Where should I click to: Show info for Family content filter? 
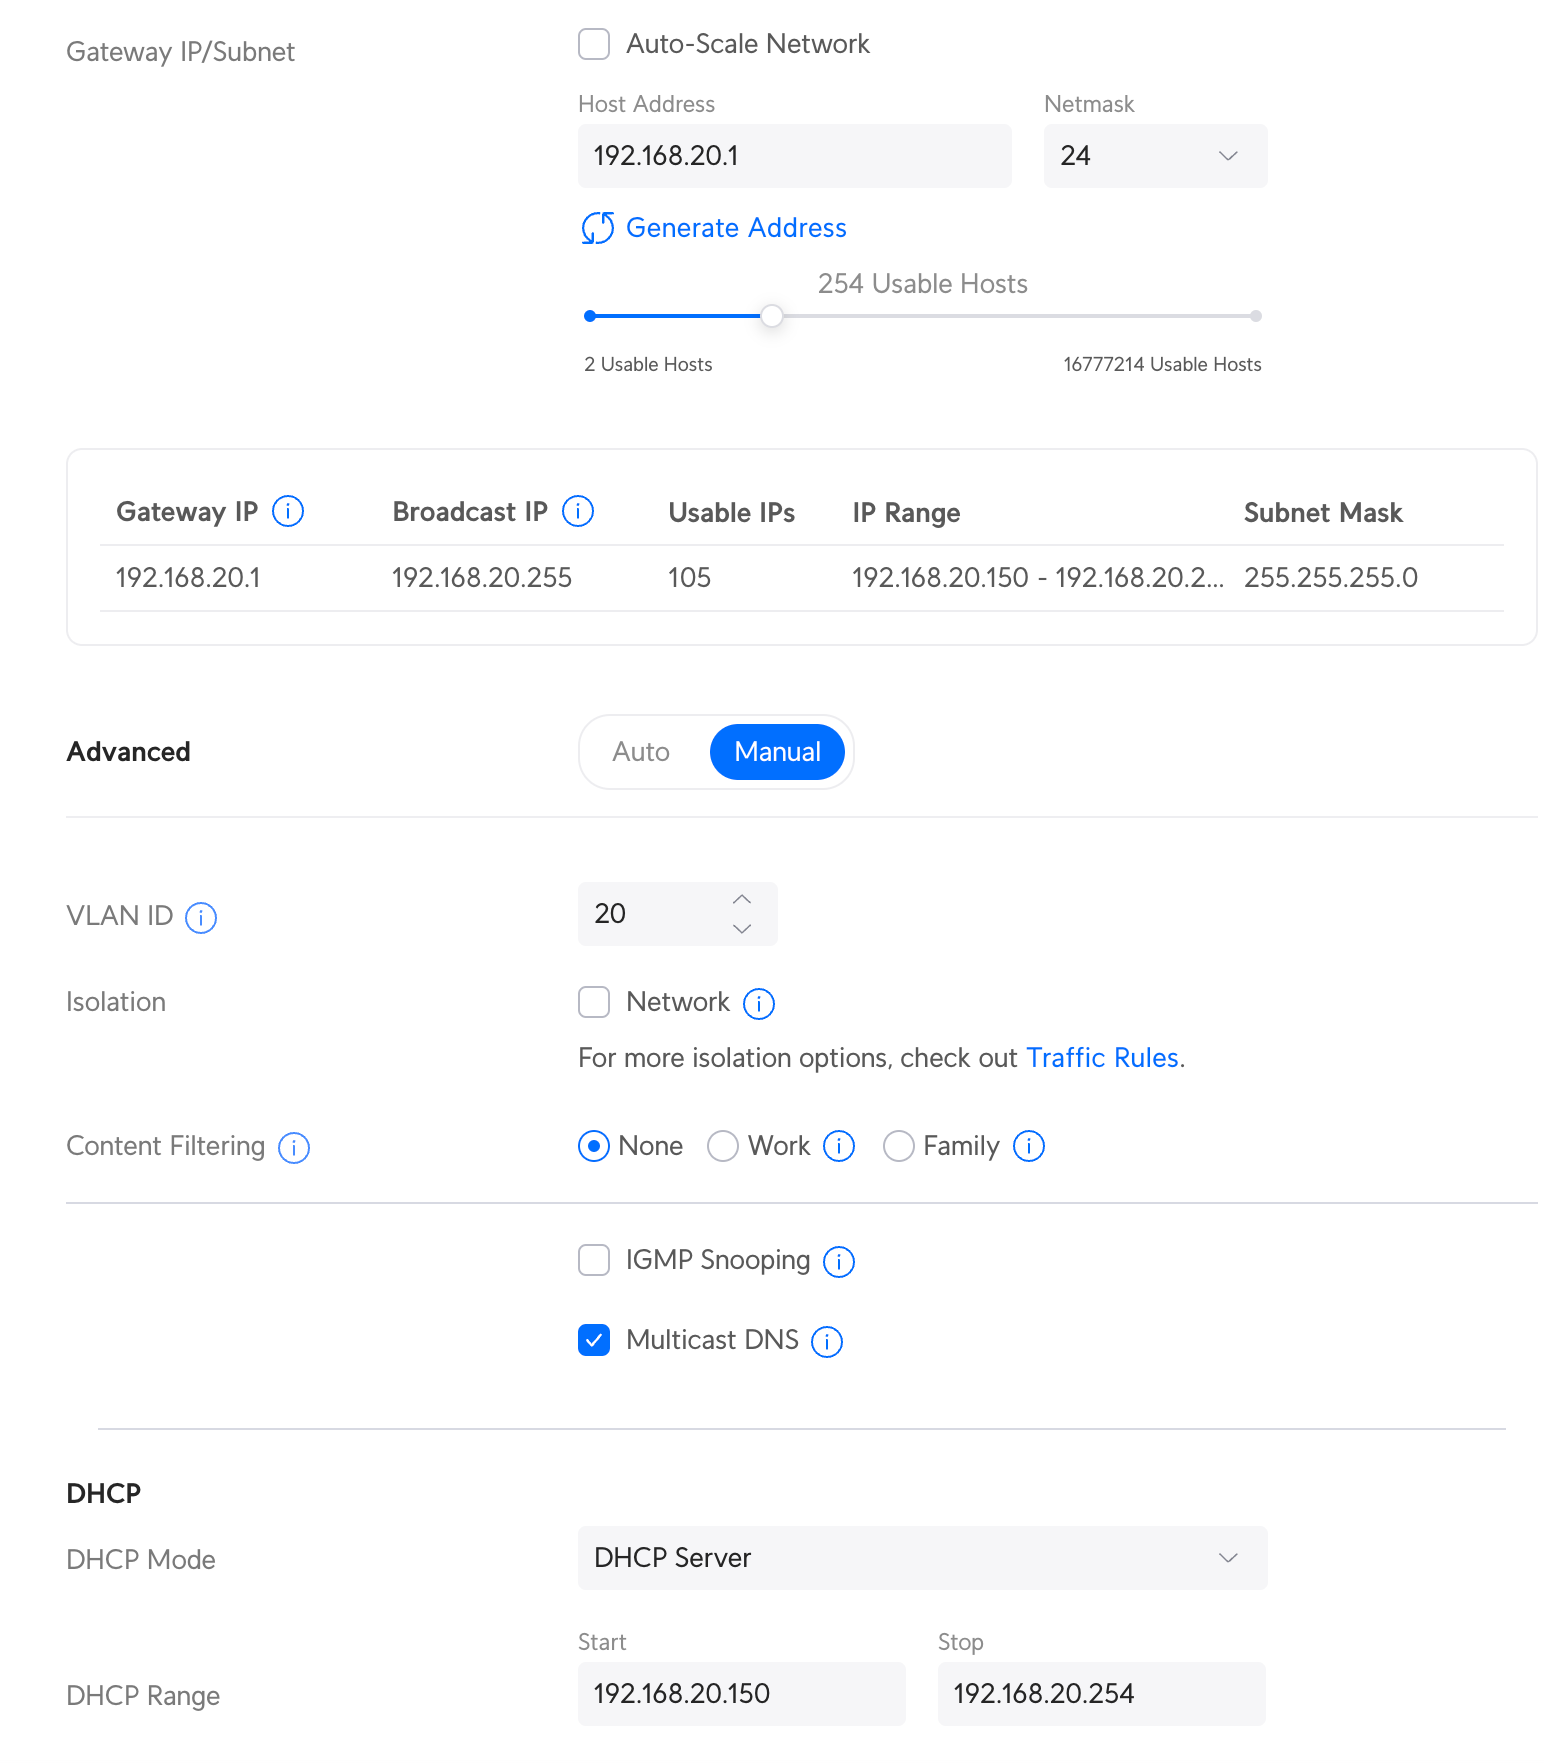(x=1029, y=1146)
